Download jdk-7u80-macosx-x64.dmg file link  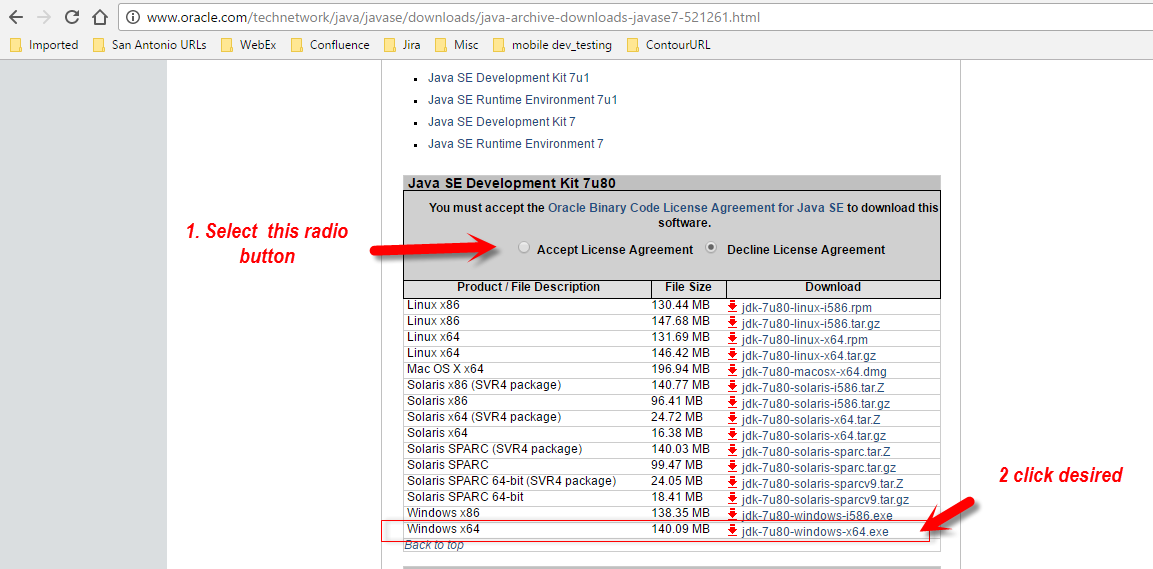814,371
